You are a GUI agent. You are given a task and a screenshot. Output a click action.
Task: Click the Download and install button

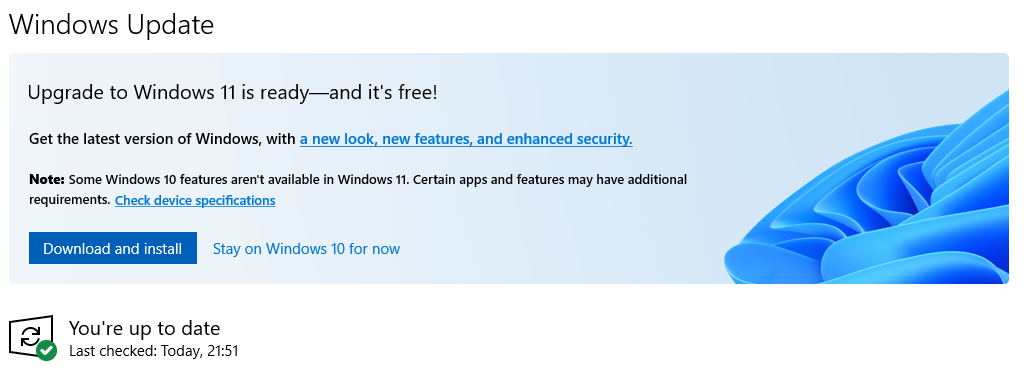pos(113,248)
